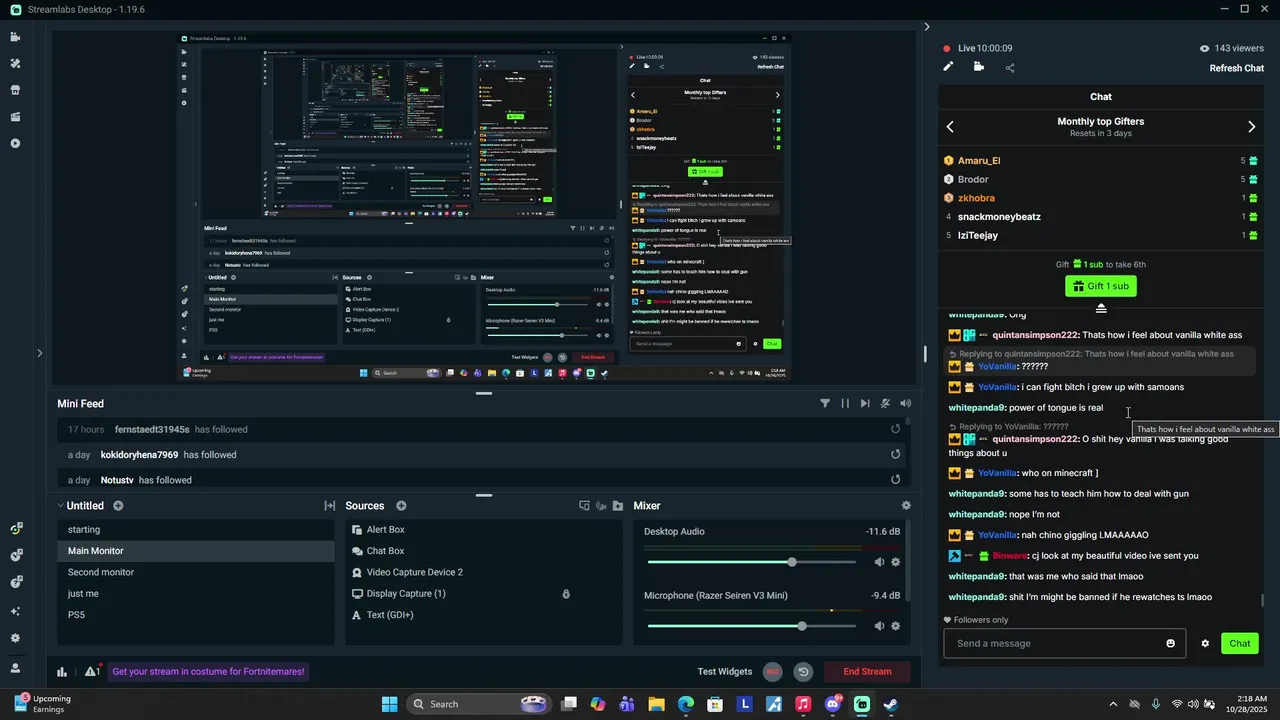Pause the Mini Feed alert queue

(845, 404)
